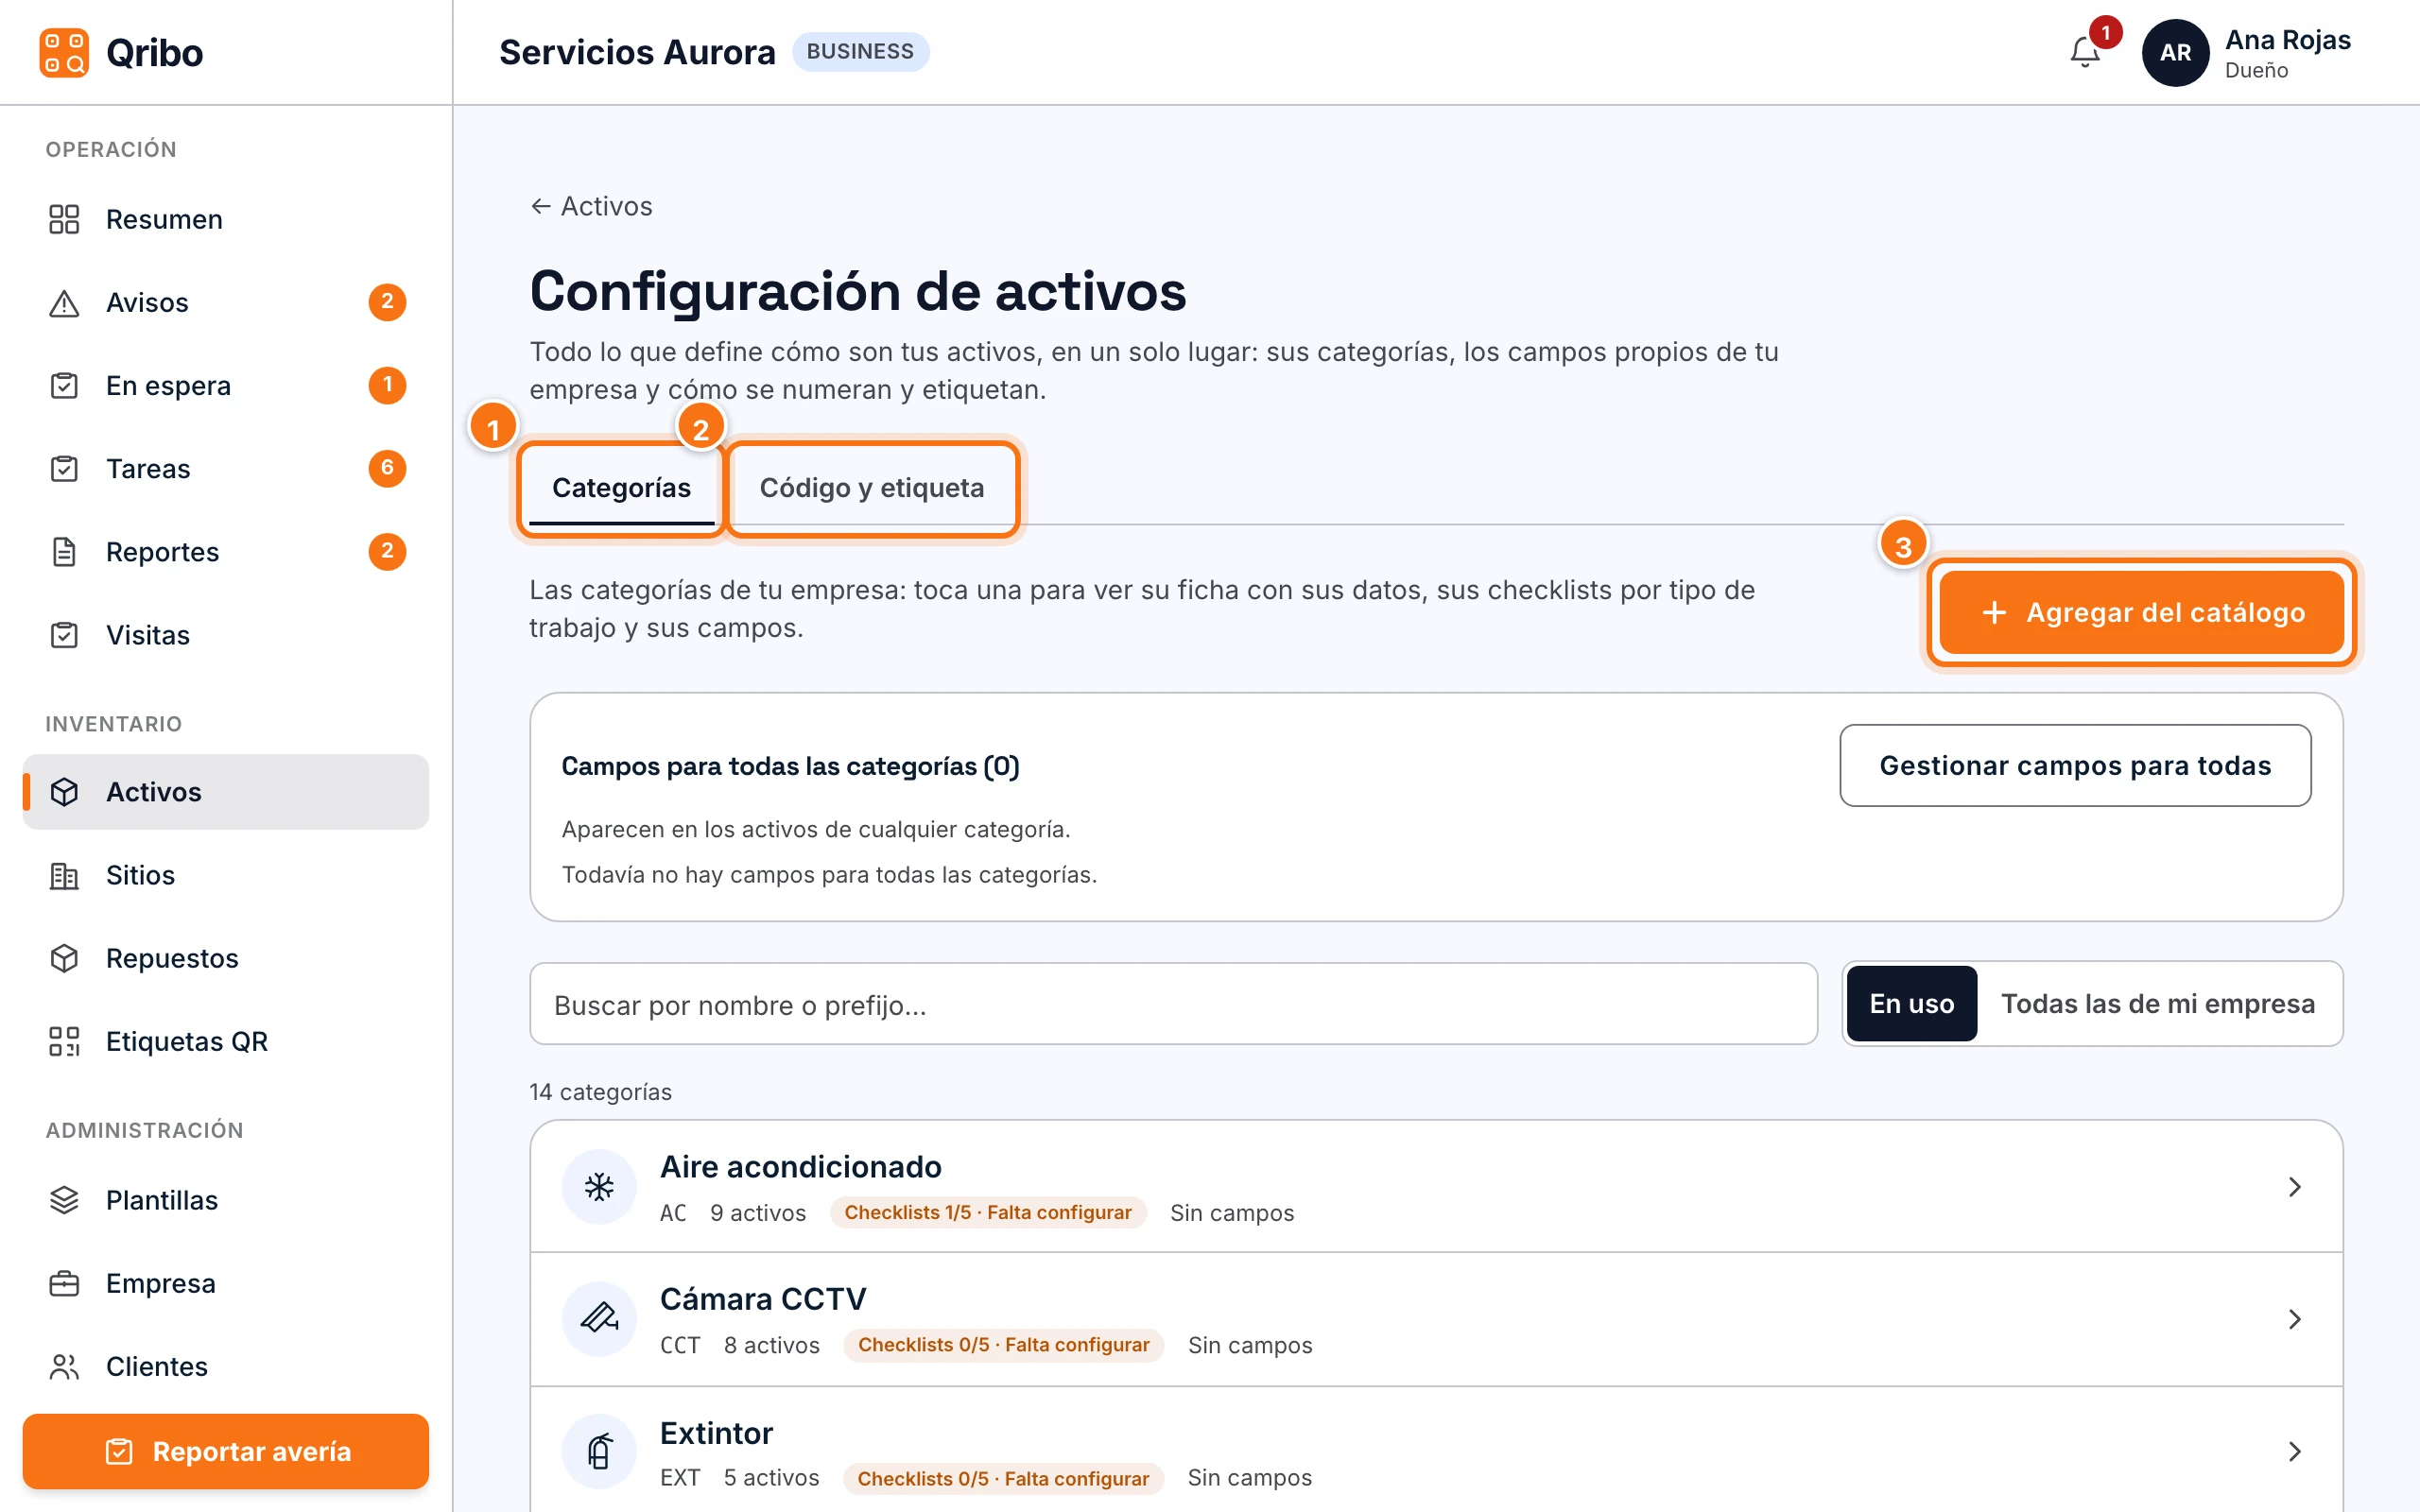Click the Etiquetas QR code icon
2420x1512 pixels.
[x=64, y=1041]
